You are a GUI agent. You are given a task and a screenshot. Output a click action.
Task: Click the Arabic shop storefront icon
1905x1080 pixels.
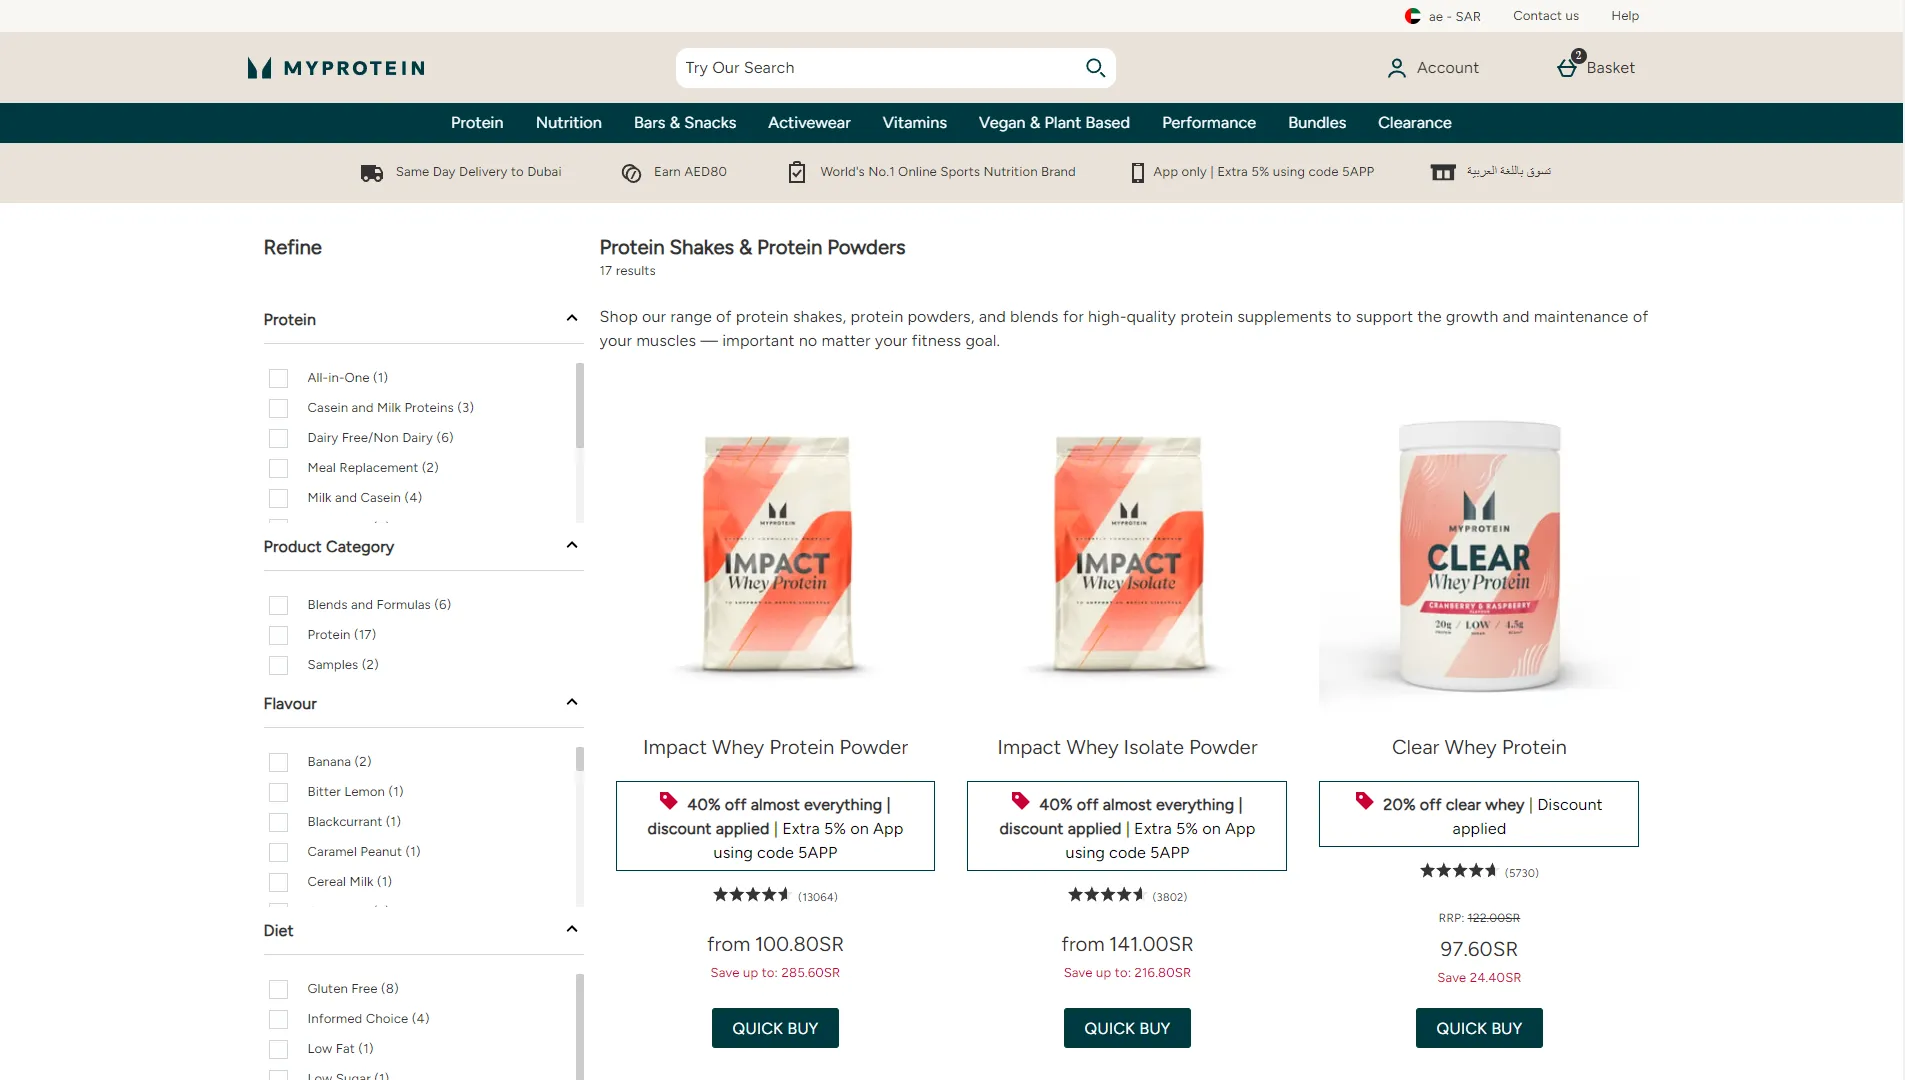tap(1443, 173)
